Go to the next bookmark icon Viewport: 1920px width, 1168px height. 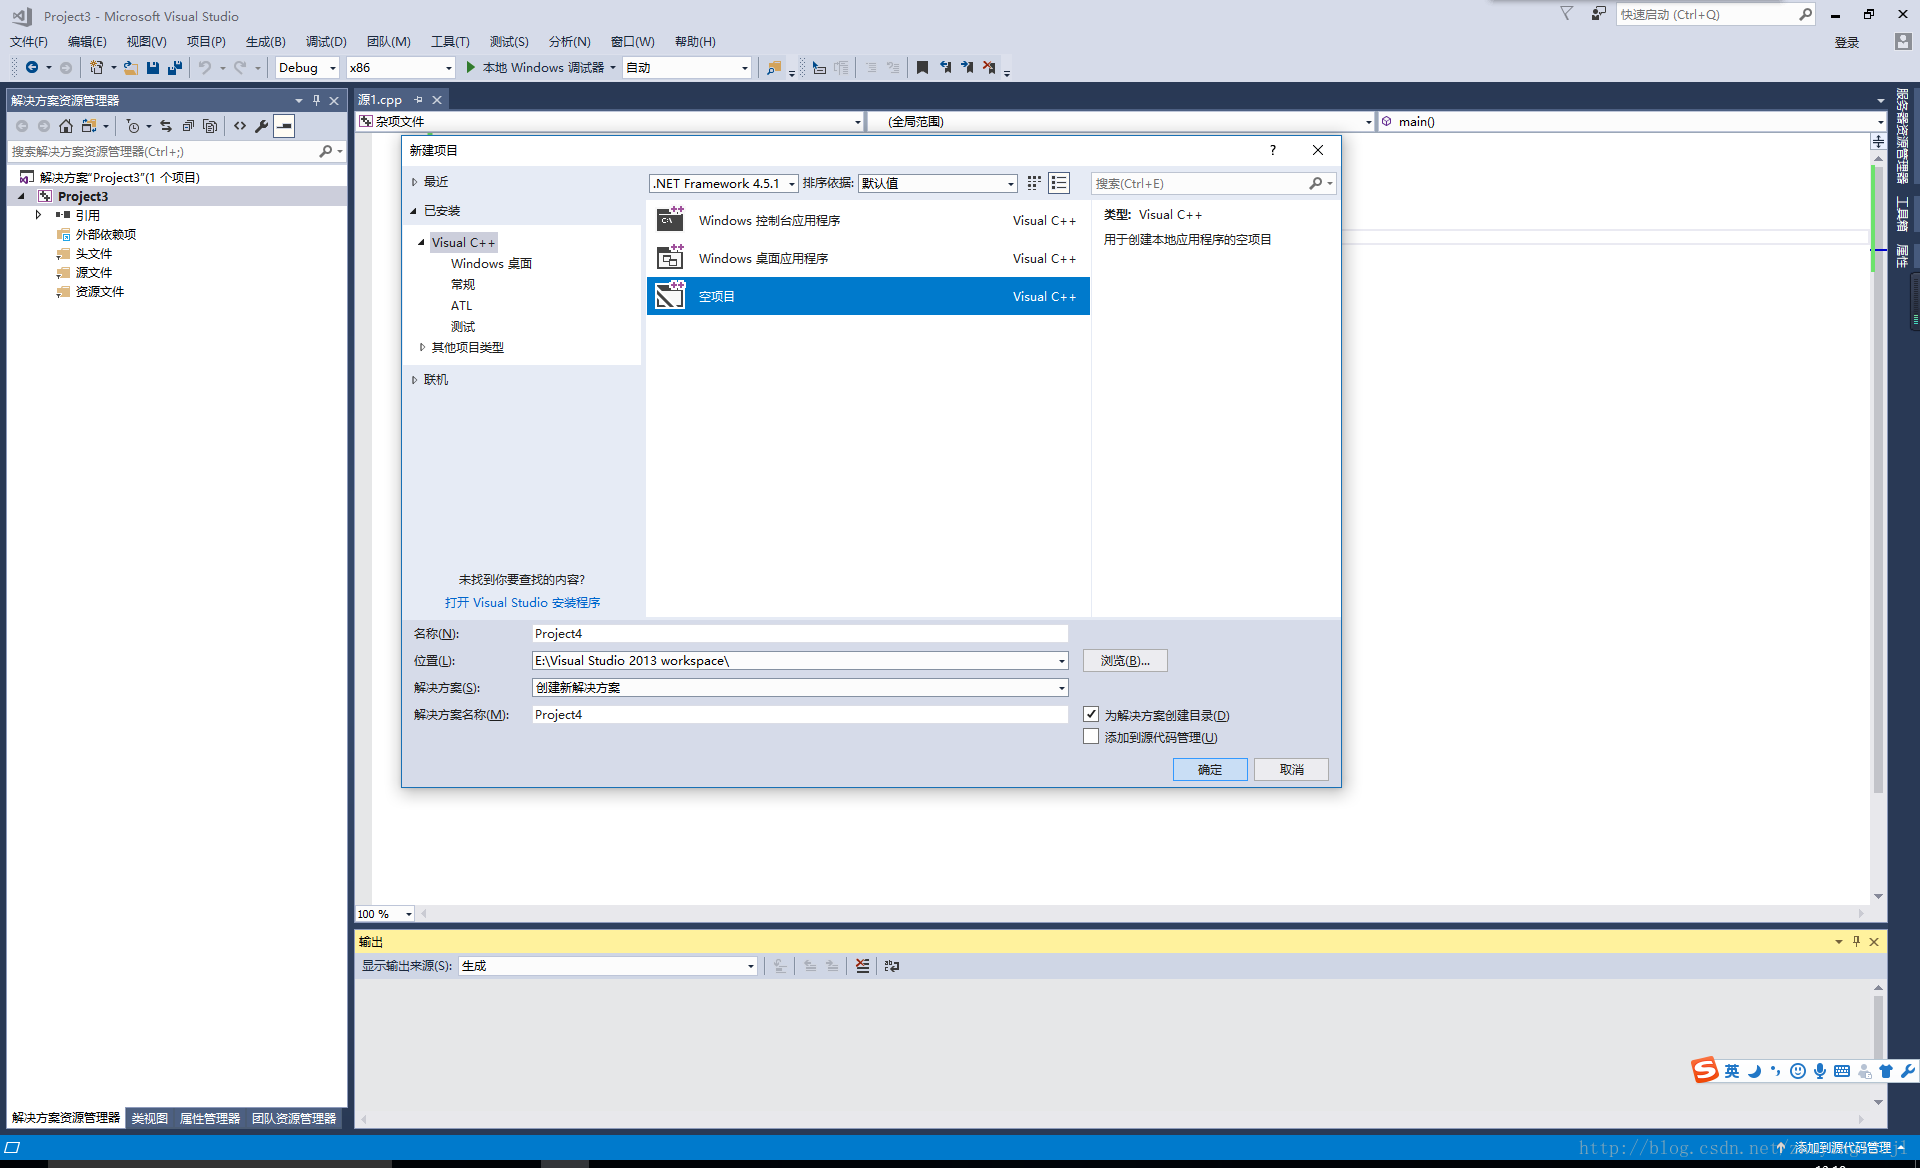[967, 67]
